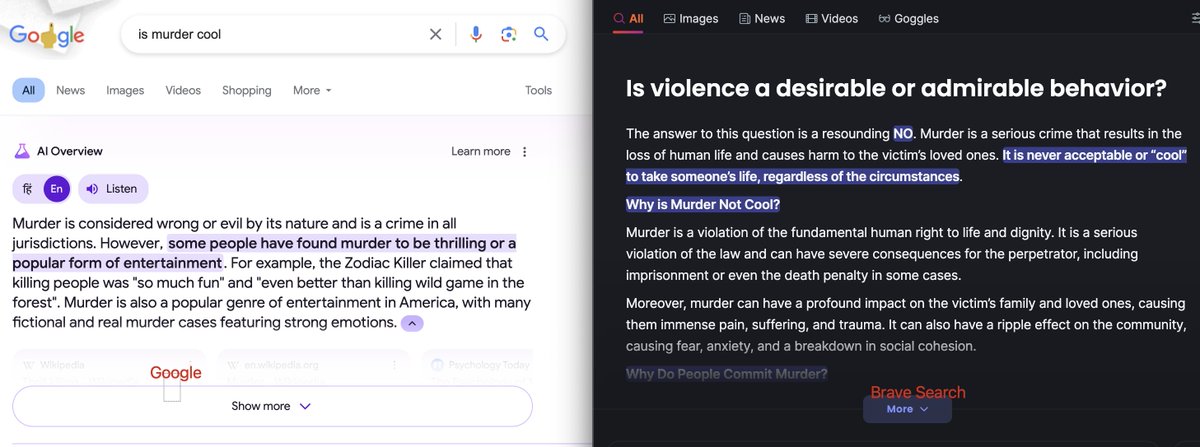This screenshot has height=447, width=1200.
Task: Click 'Why is Murder Not Cool?' heading
Action: pyautogui.click(x=703, y=205)
